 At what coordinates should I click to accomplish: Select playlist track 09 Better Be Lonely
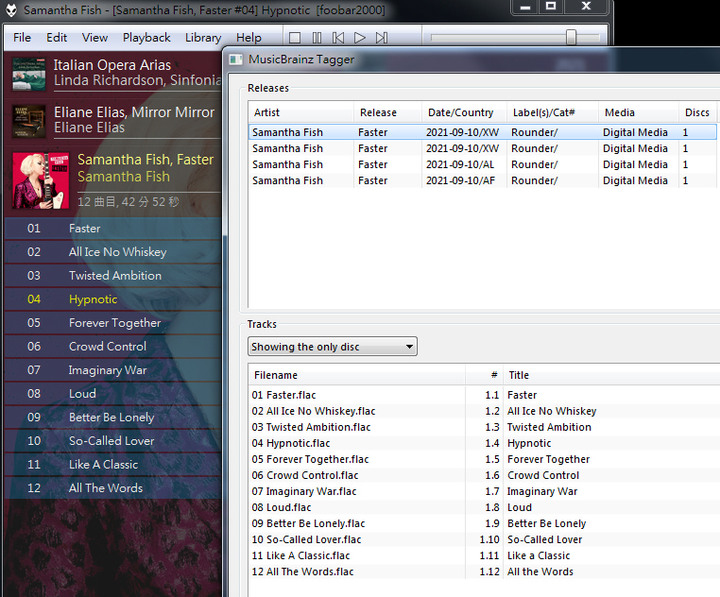coord(113,417)
